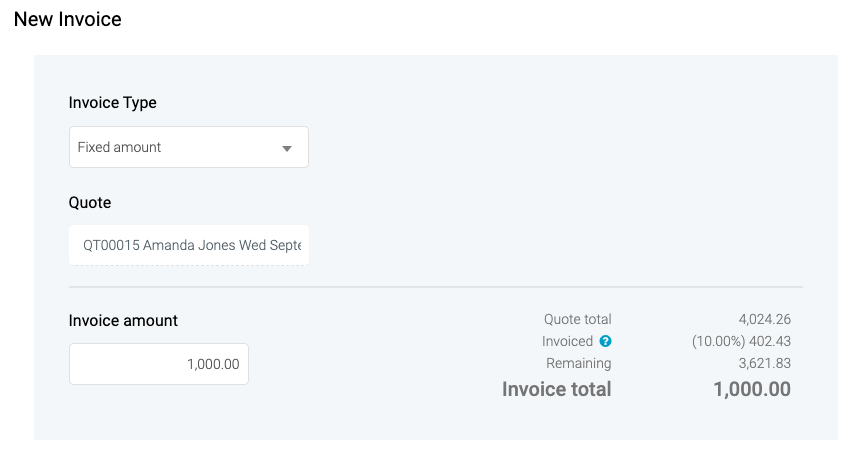Select the Fixed amount combo box
Viewport: 856px width, 450px height.
188,147
